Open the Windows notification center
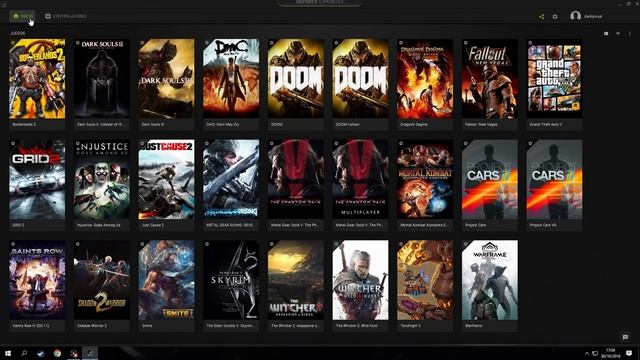The width and height of the screenshot is (640, 360). [x=629, y=353]
